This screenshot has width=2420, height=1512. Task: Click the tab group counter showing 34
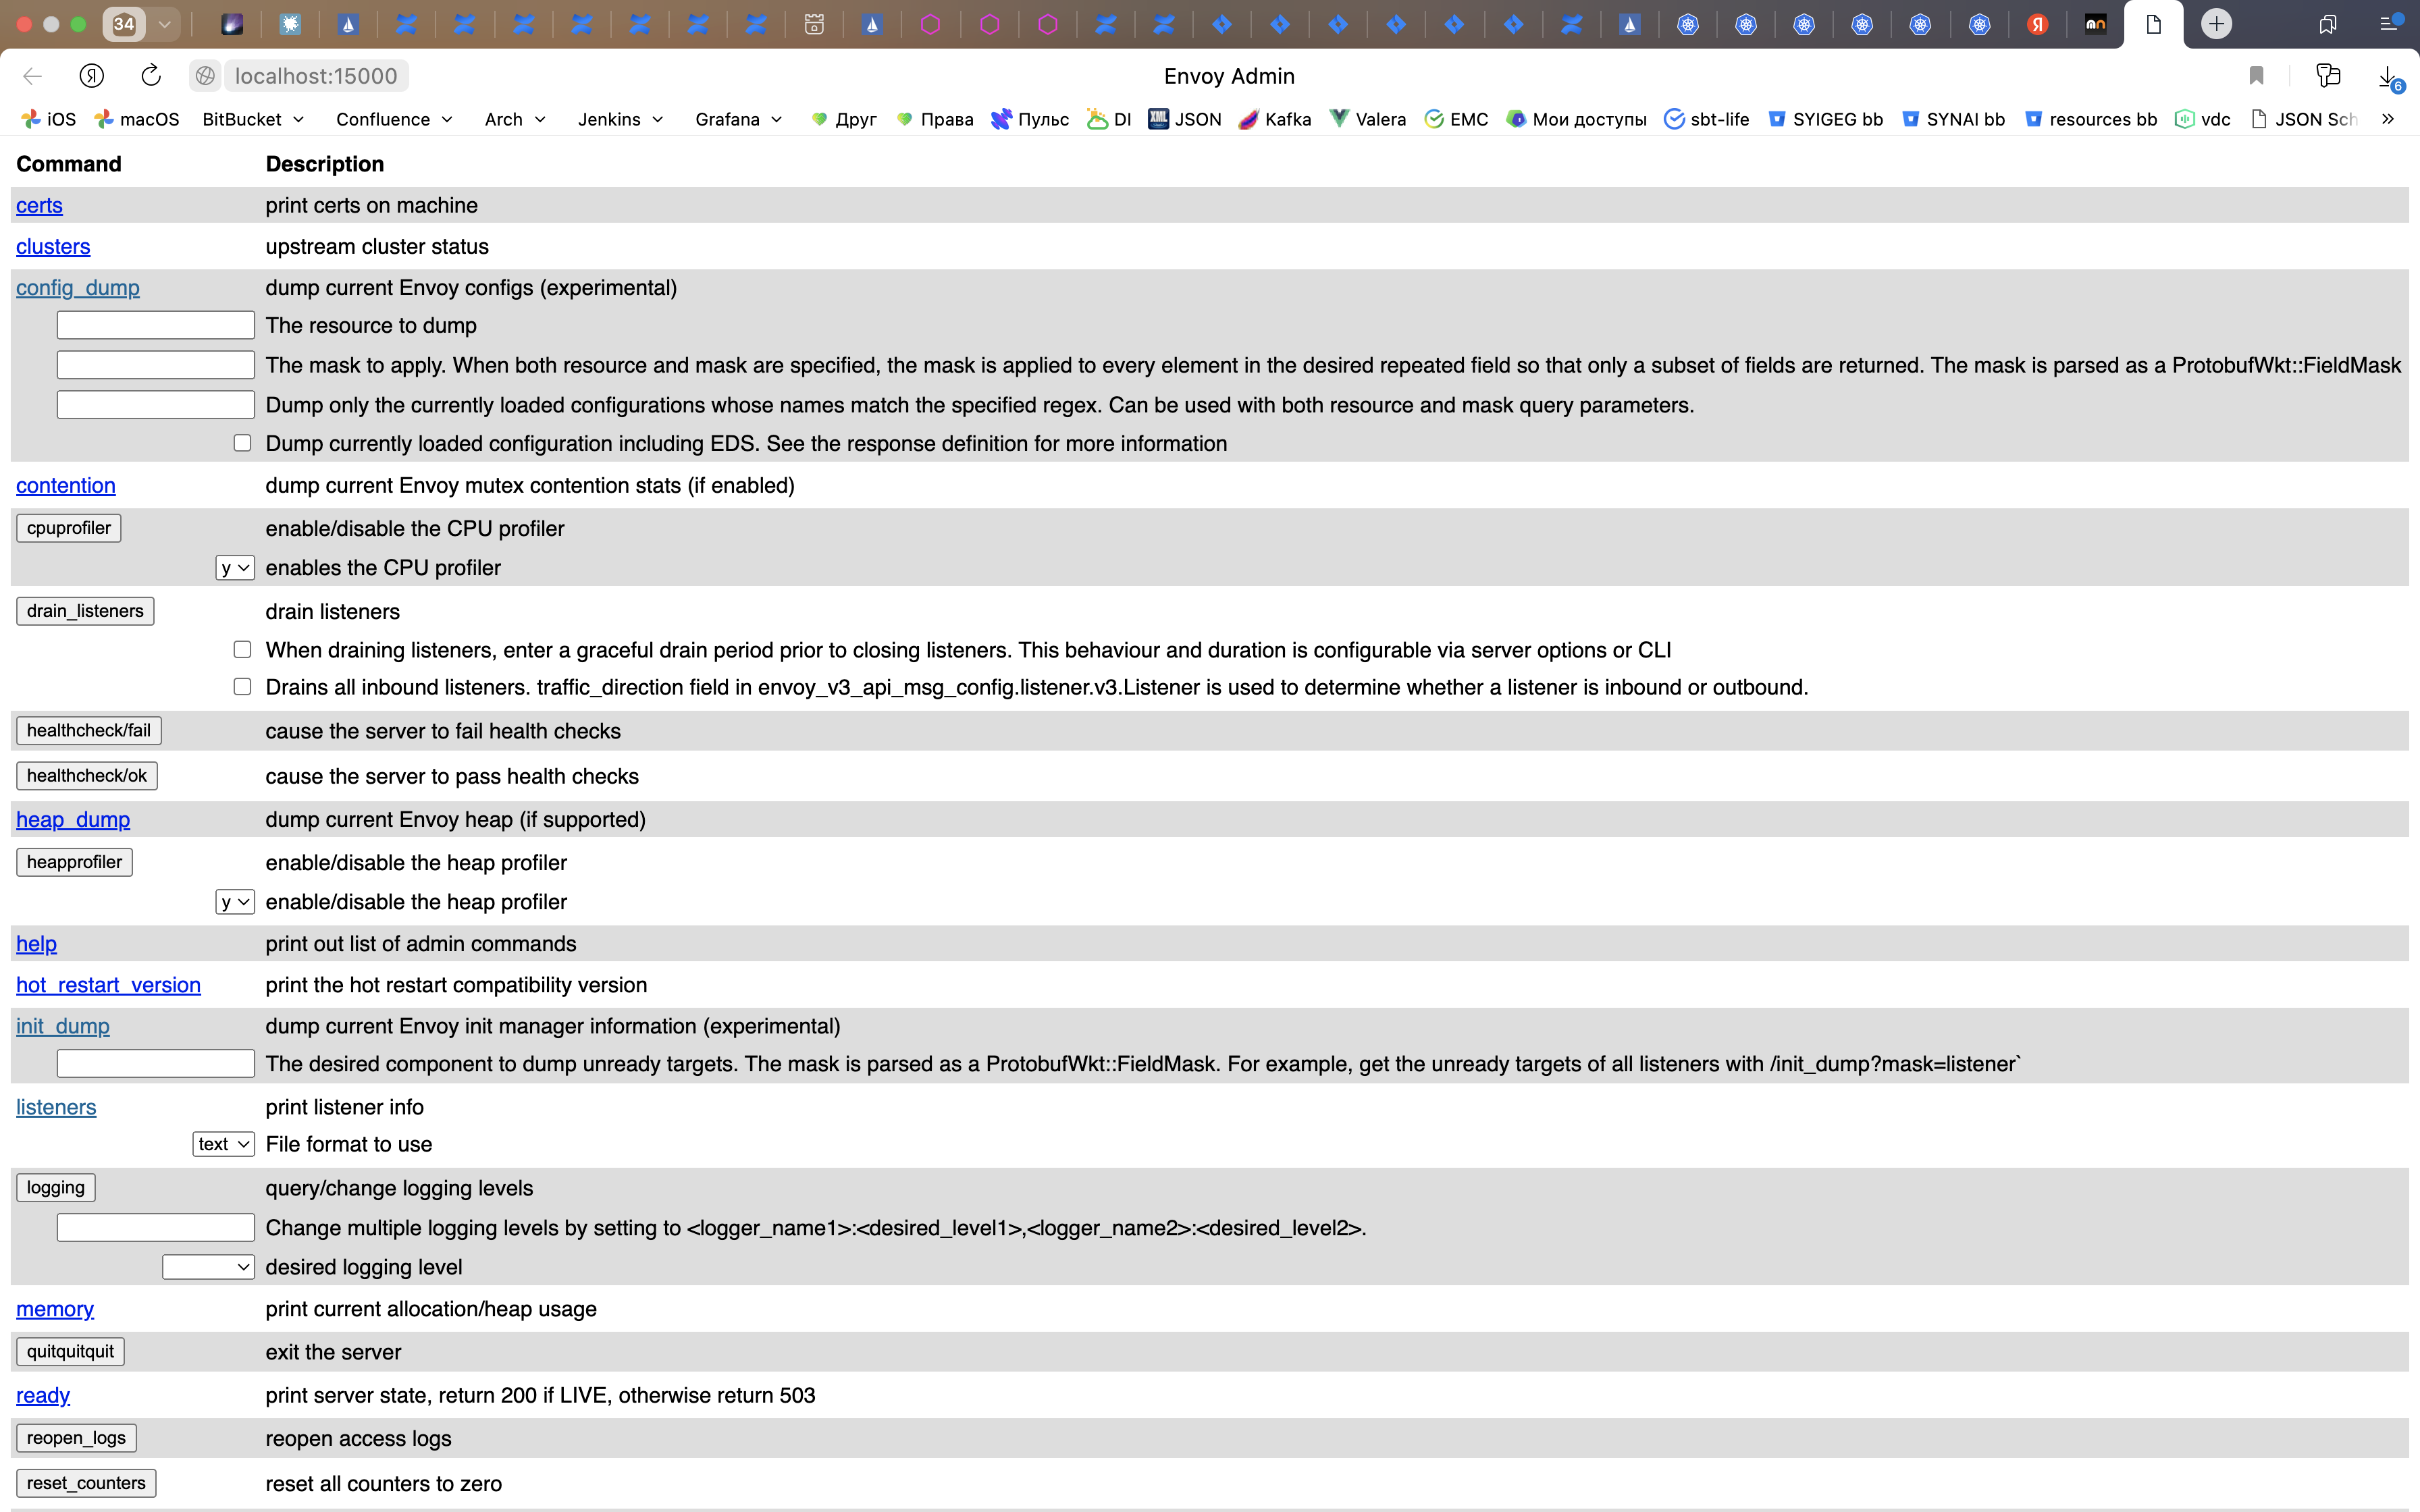click(x=124, y=24)
